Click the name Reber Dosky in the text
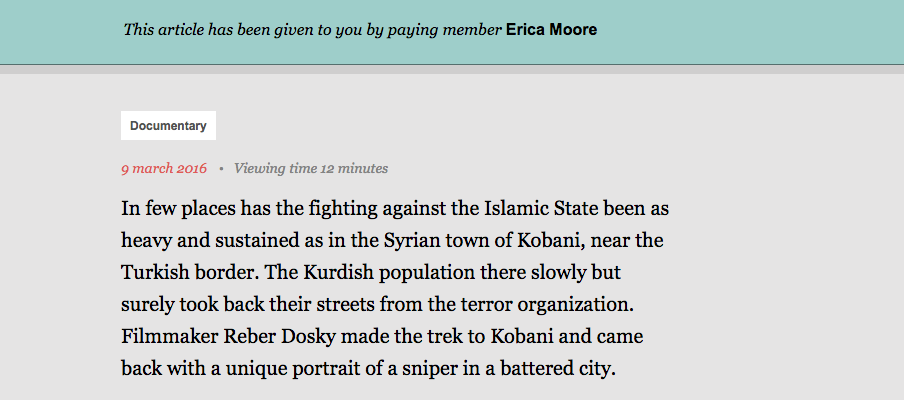Viewport: 904px width, 400px height. click(x=269, y=336)
